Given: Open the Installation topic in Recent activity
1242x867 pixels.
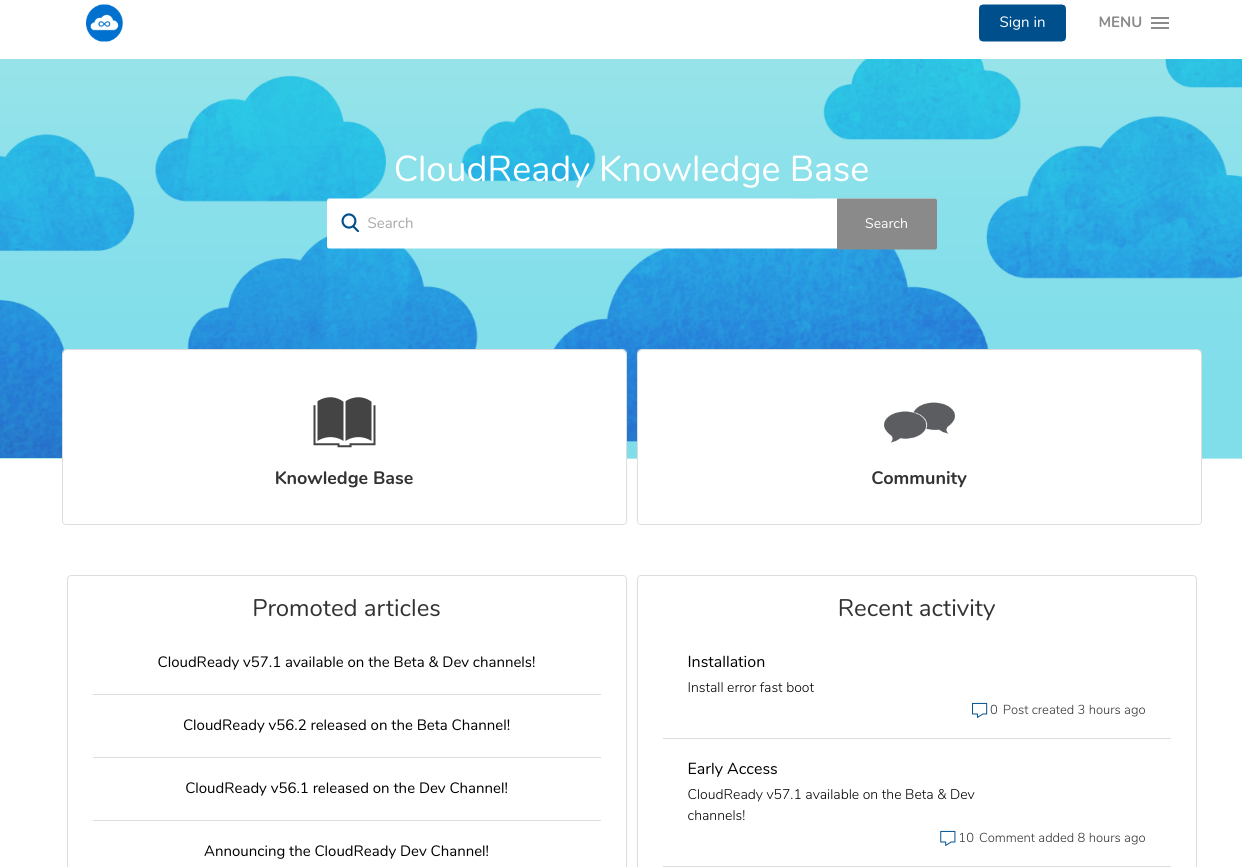Looking at the screenshot, I should point(726,662).
